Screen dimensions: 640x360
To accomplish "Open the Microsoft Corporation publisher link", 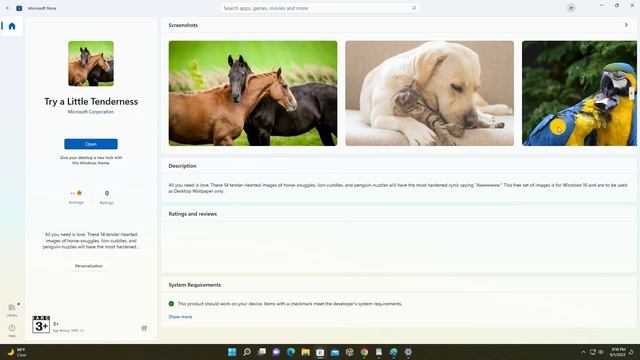I will [91, 111].
